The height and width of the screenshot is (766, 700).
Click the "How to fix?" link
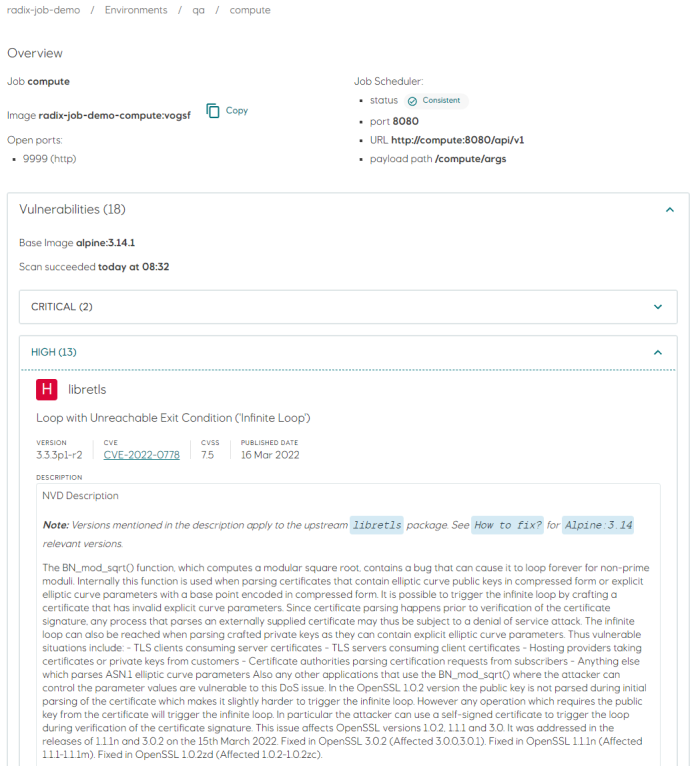pos(507,525)
